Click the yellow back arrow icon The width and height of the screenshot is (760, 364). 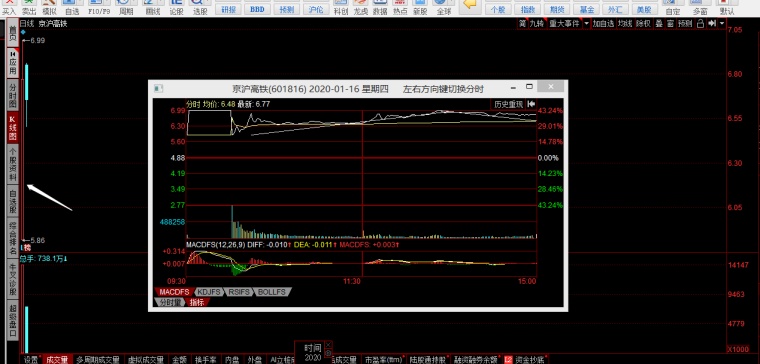(x=469, y=4)
